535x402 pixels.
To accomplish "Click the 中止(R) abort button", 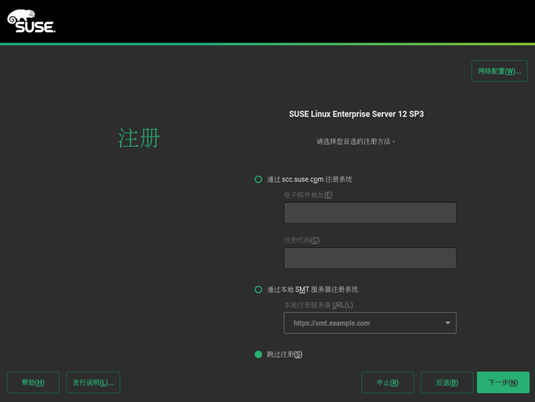I will (388, 383).
